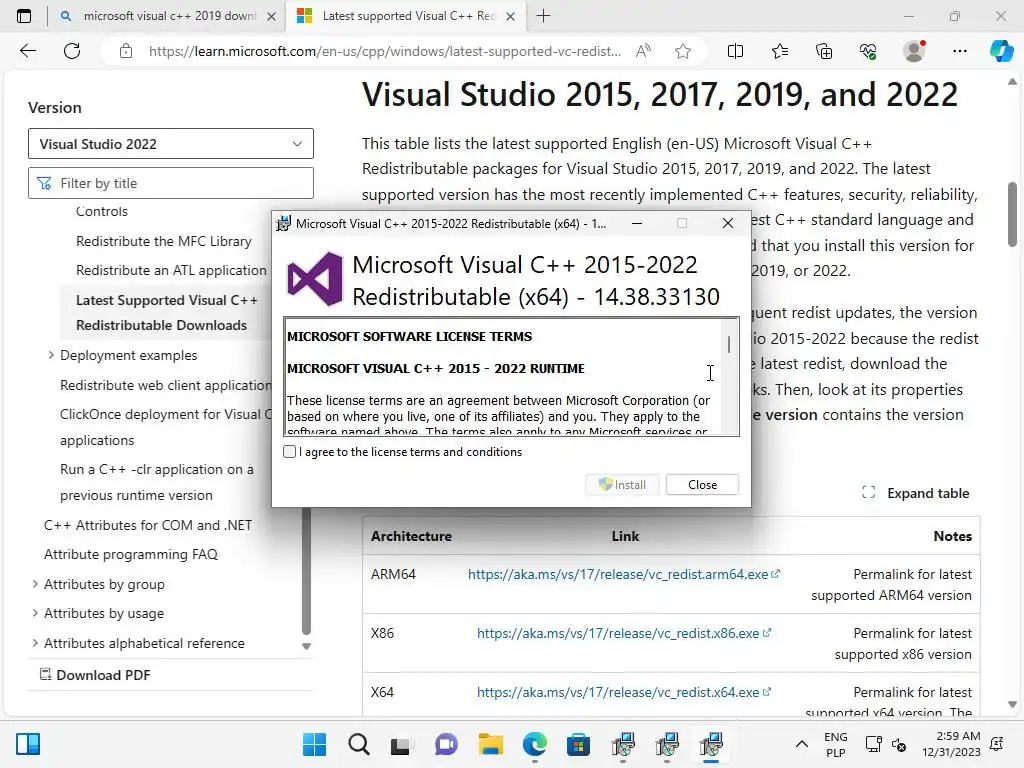
Task: Open the Windows Start button
Action: pyautogui.click(x=314, y=744)
